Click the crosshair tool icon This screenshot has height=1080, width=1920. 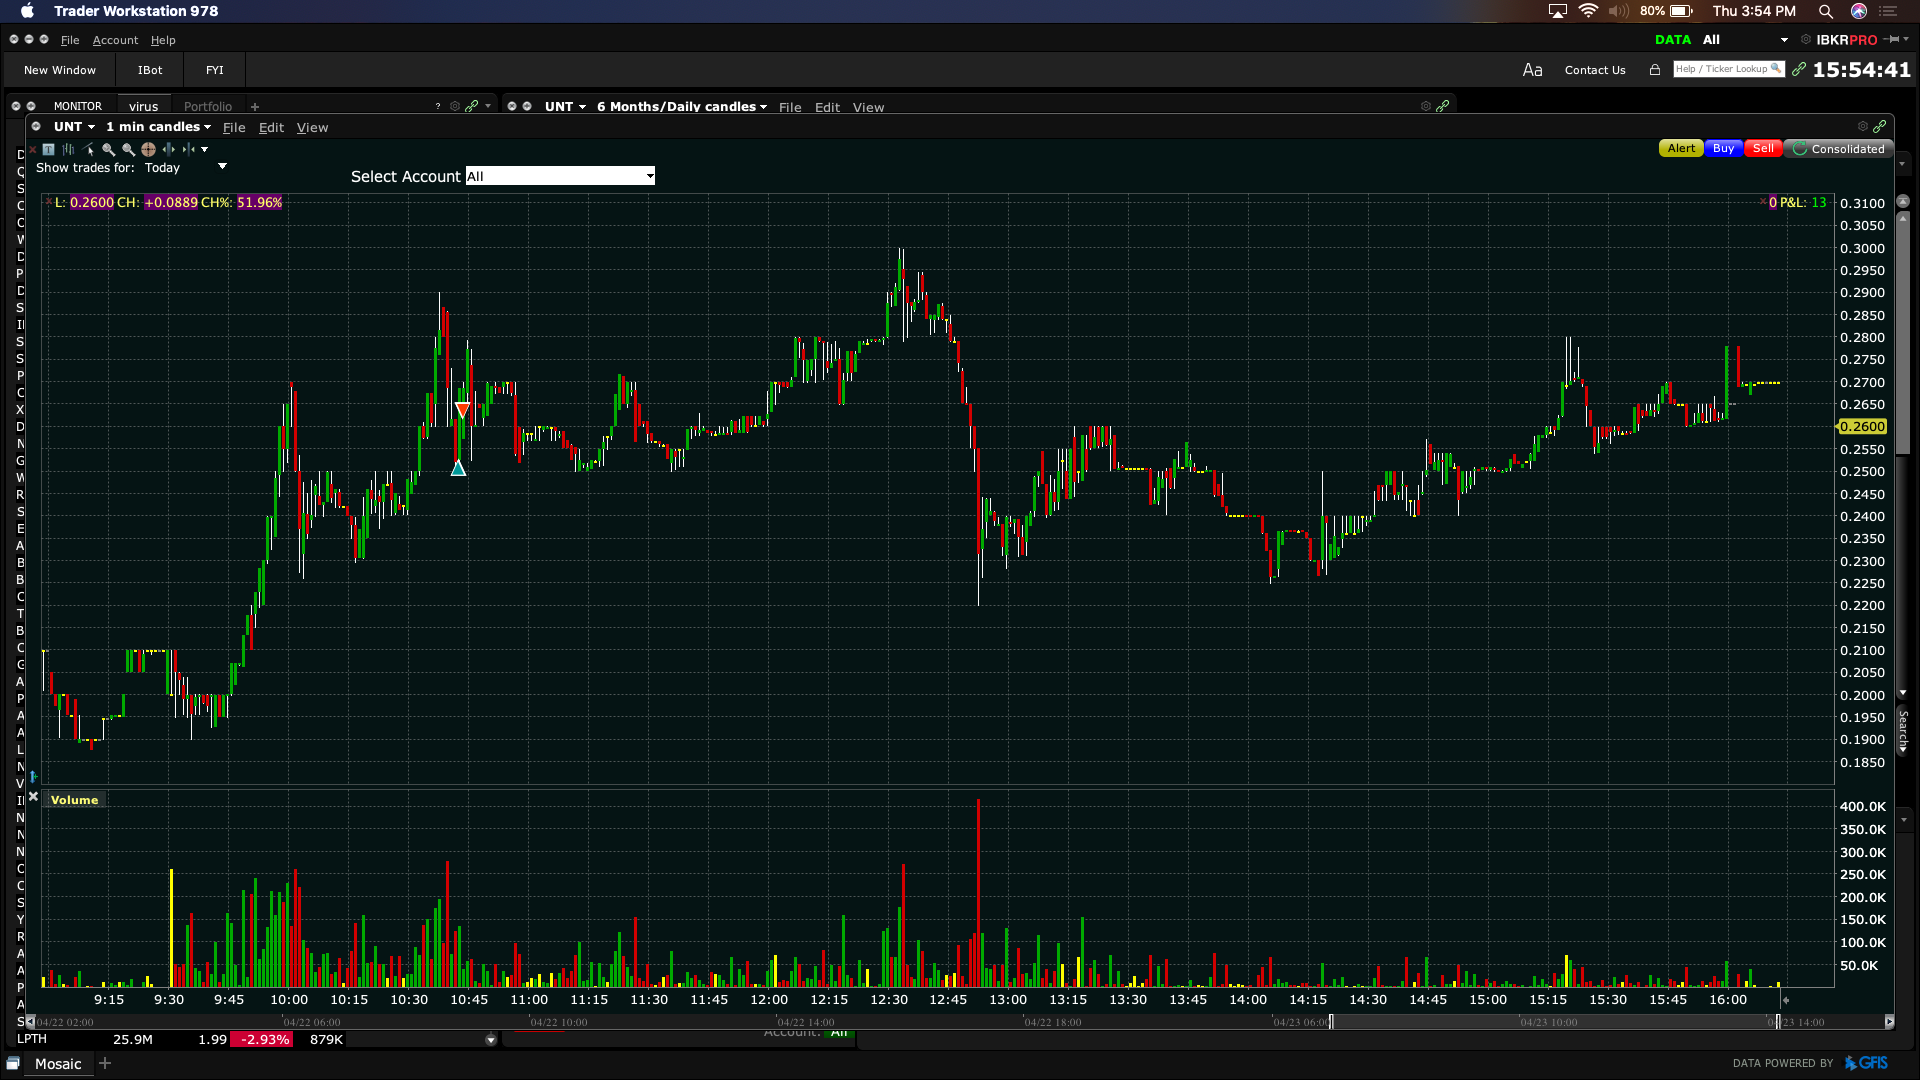tap(148, 149)
